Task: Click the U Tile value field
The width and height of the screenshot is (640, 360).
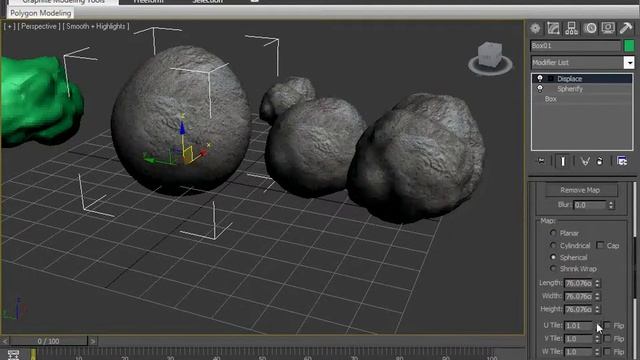Action: pyautogui.click(x=579, y=326)
